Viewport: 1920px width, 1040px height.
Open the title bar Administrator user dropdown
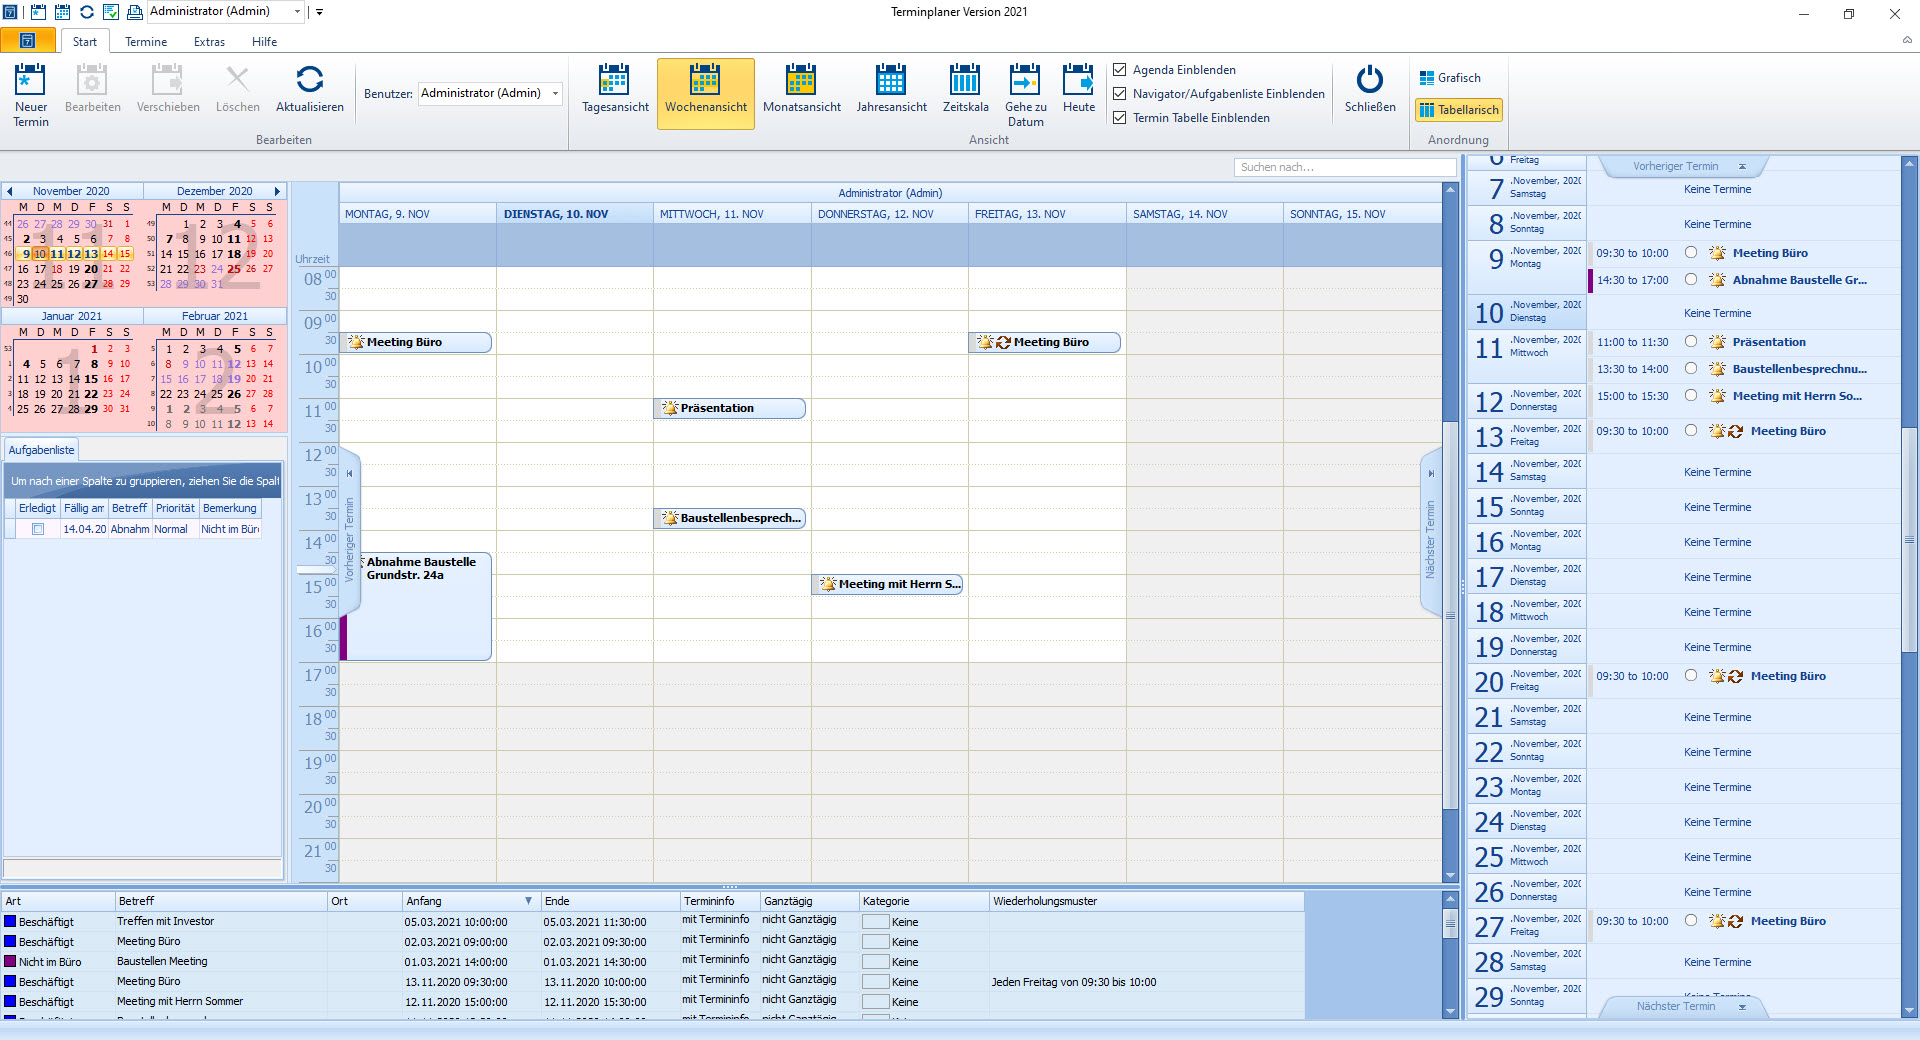click(x=297, y=12)
